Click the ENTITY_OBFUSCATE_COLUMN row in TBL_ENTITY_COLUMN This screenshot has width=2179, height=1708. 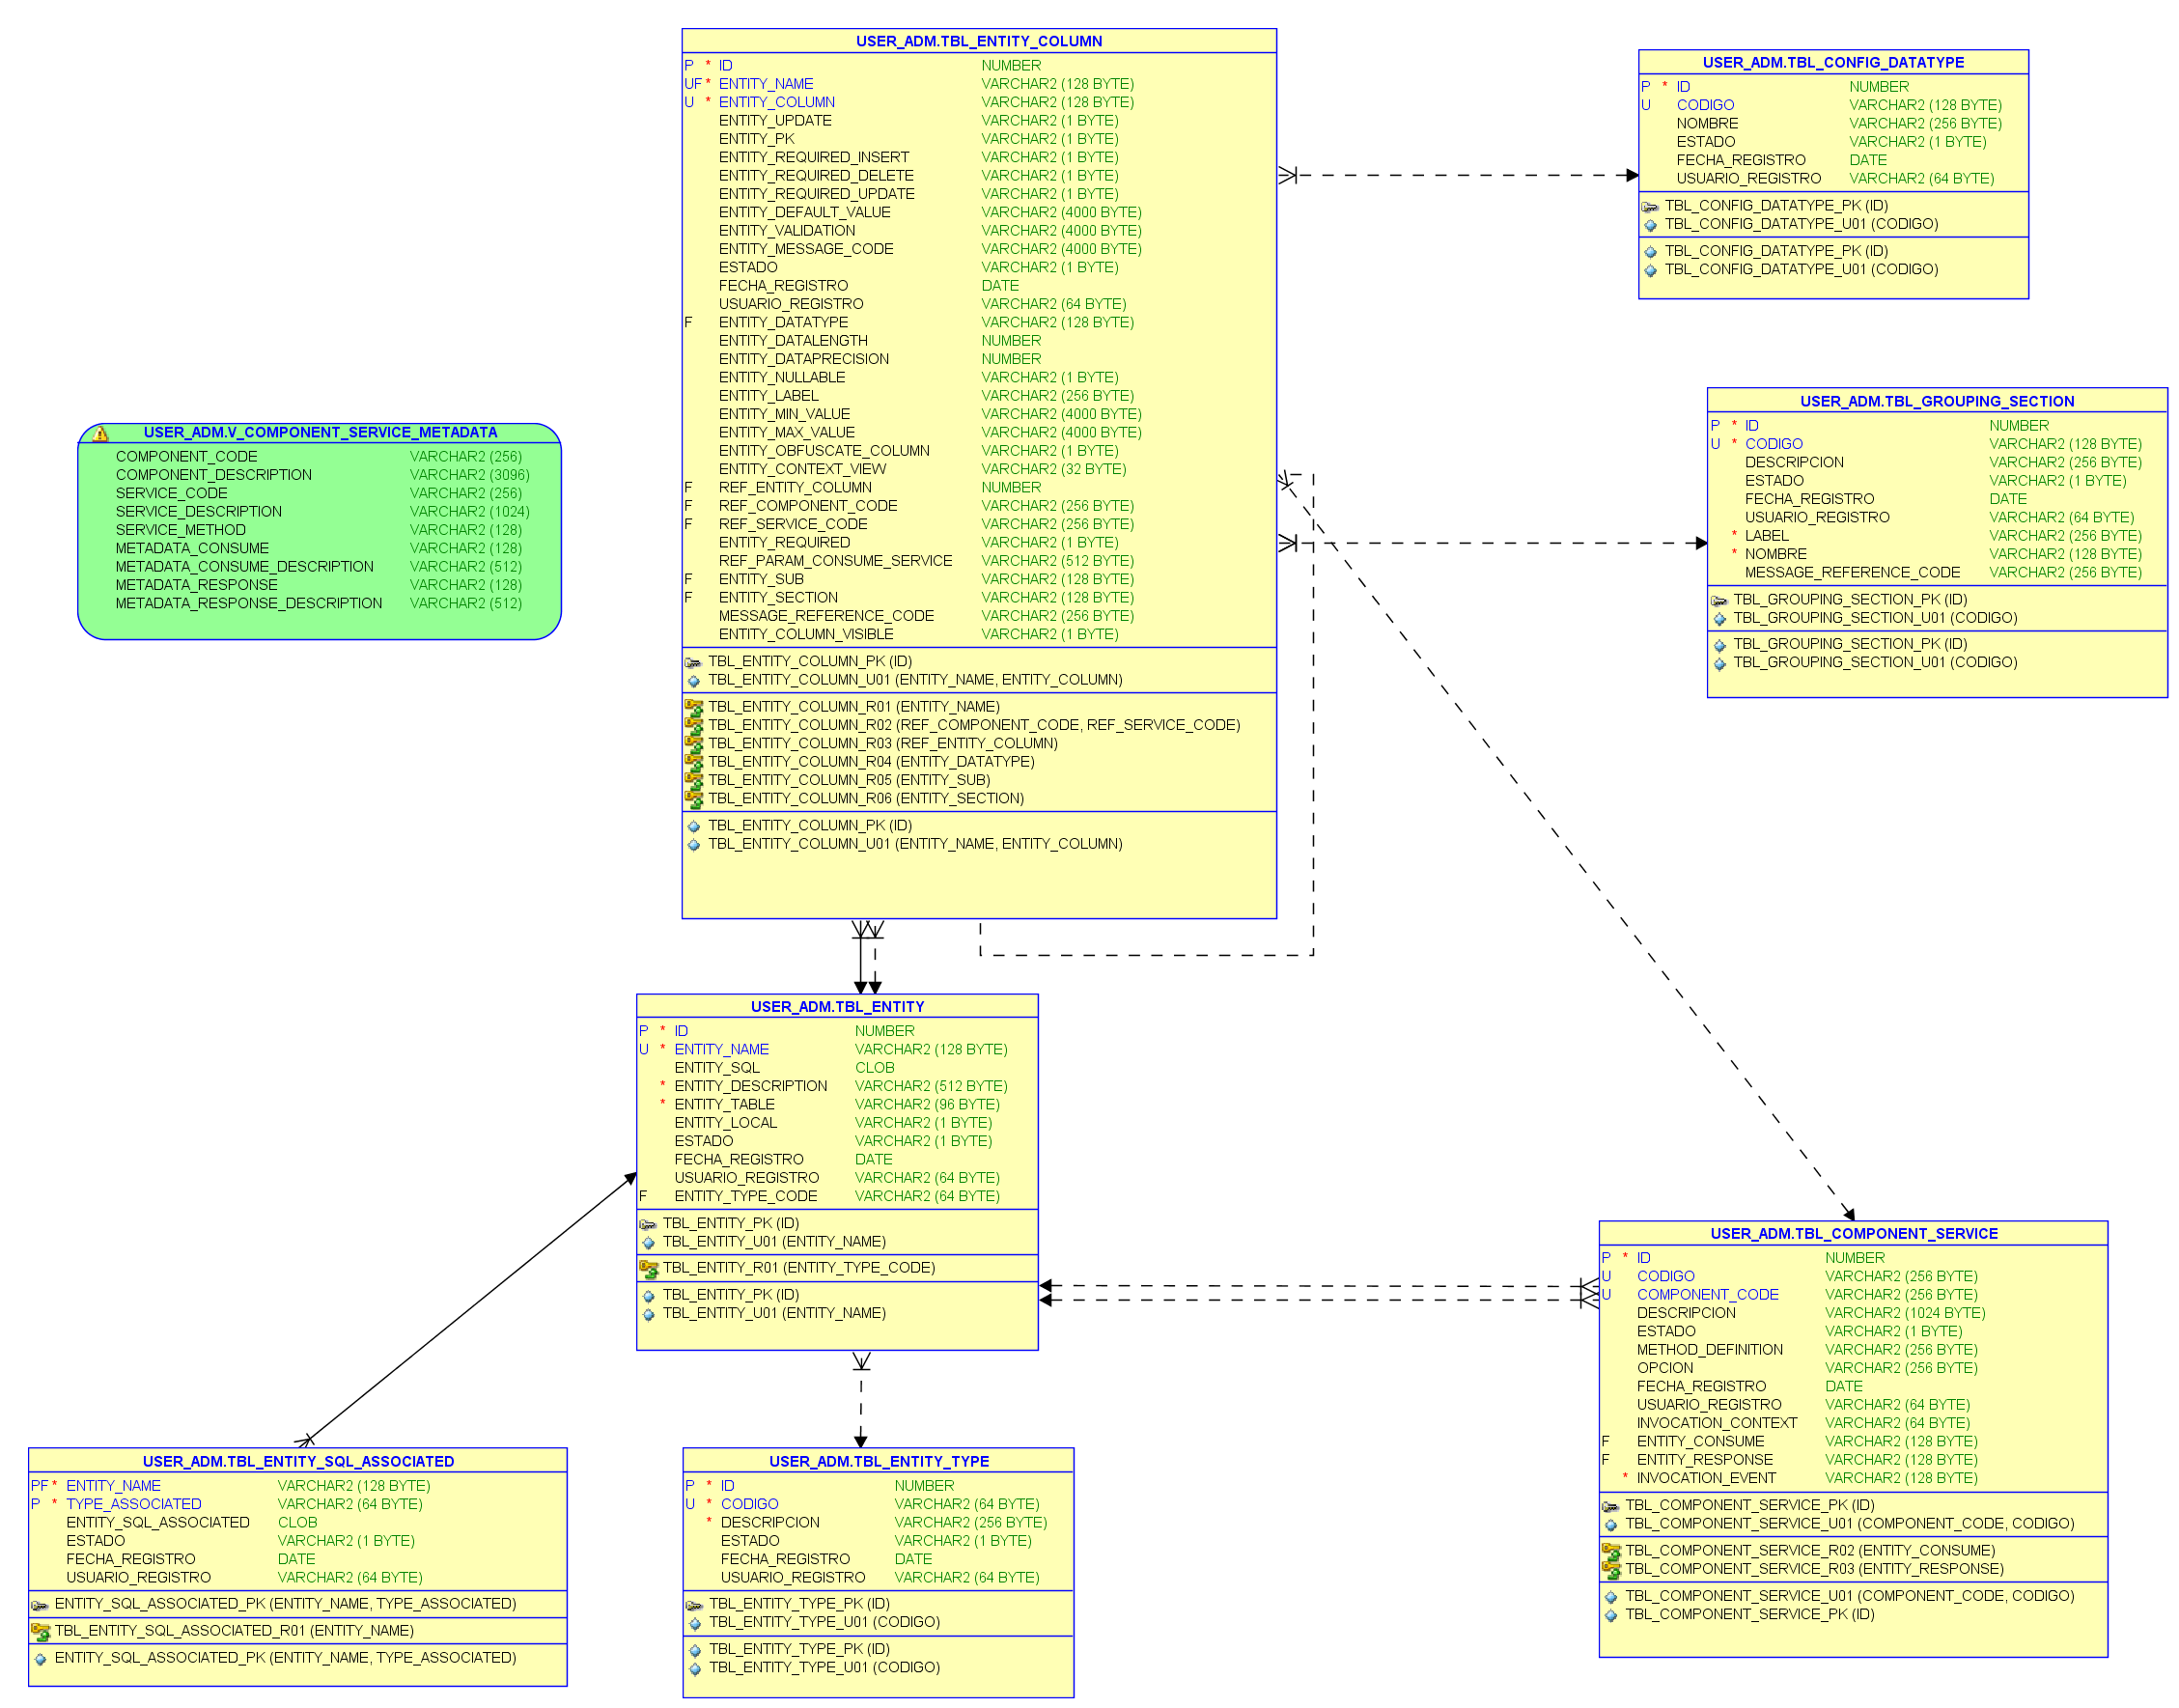(x=823, y=451)
